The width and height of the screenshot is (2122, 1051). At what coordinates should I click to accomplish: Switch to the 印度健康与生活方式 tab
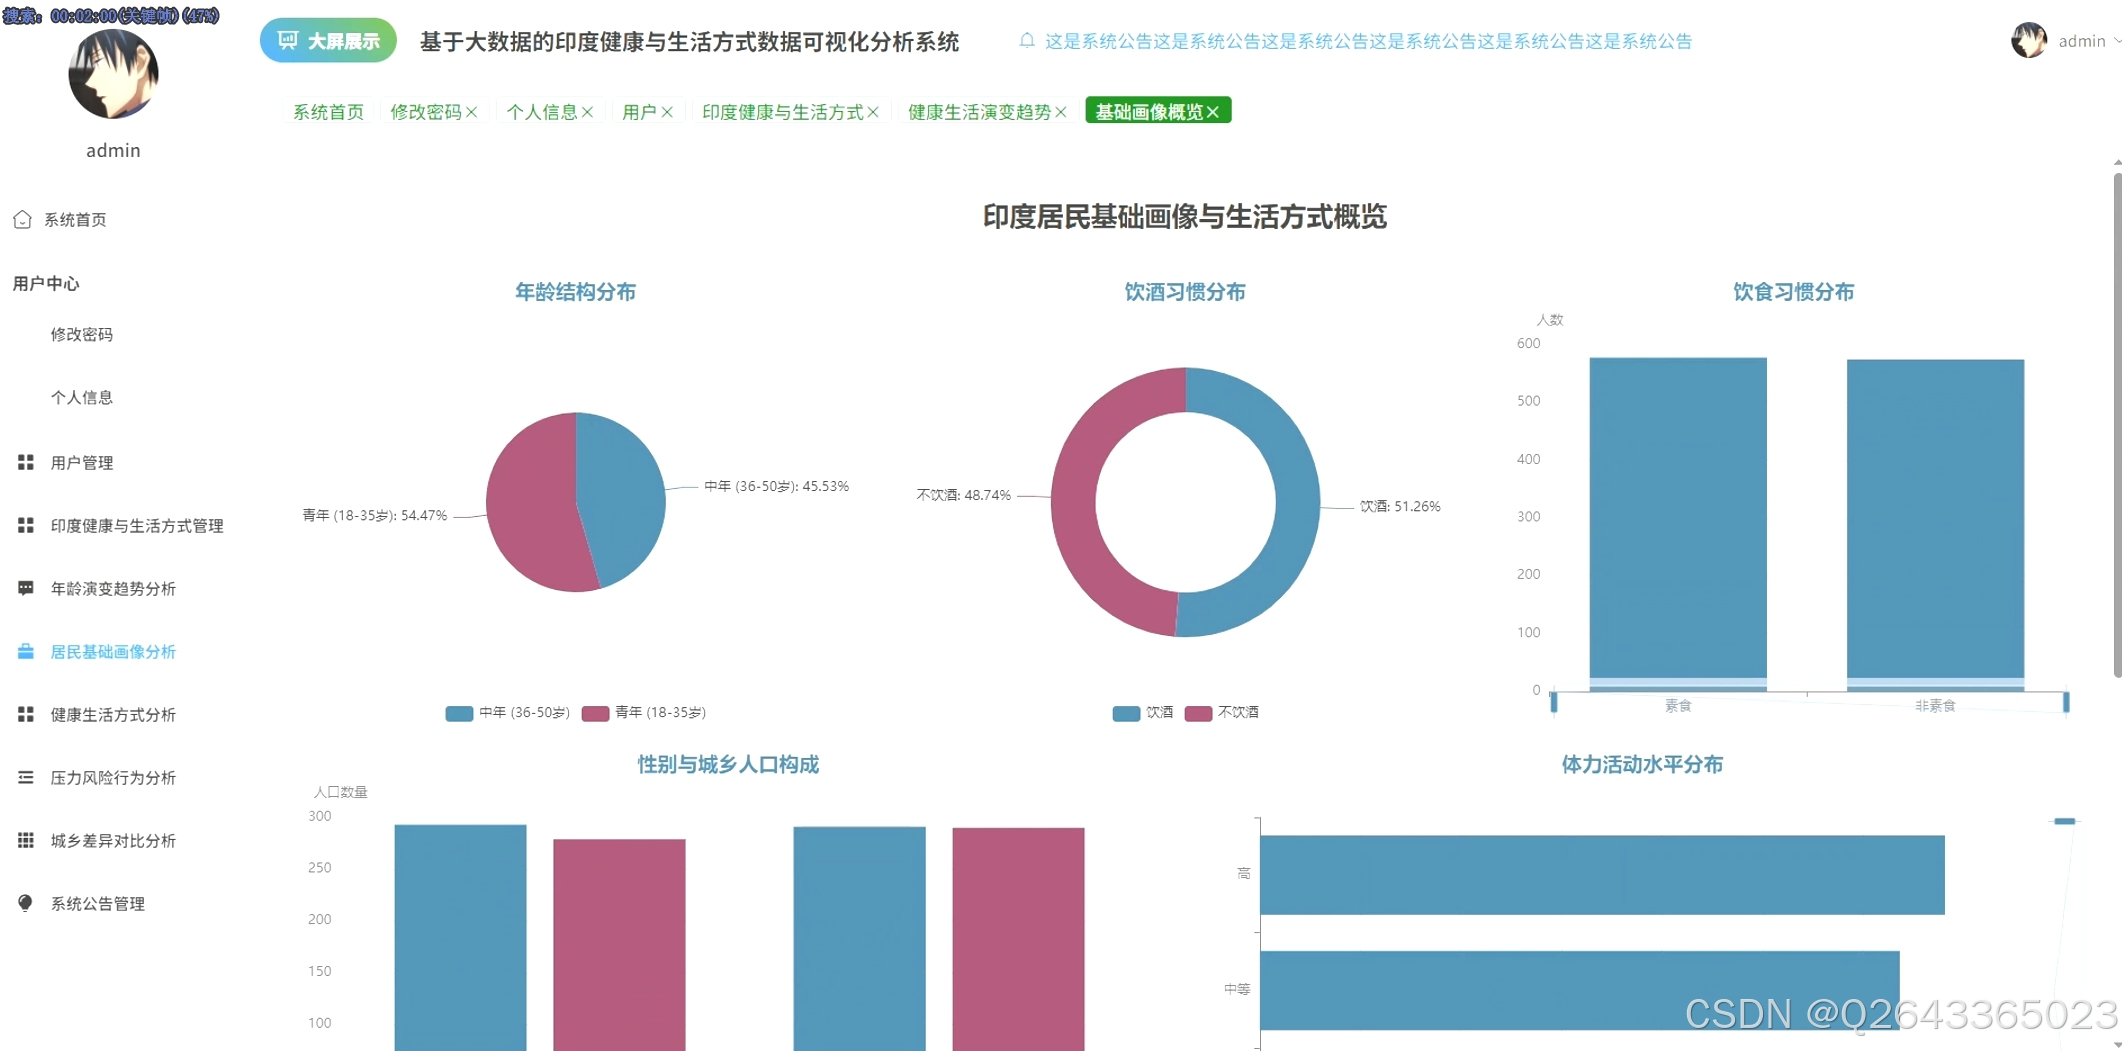(782, 112)
